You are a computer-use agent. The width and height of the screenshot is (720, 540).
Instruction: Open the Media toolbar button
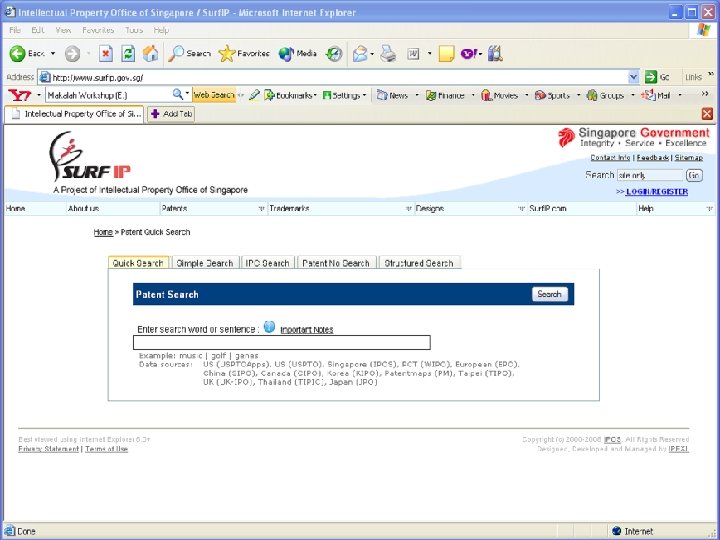point(298,54)
